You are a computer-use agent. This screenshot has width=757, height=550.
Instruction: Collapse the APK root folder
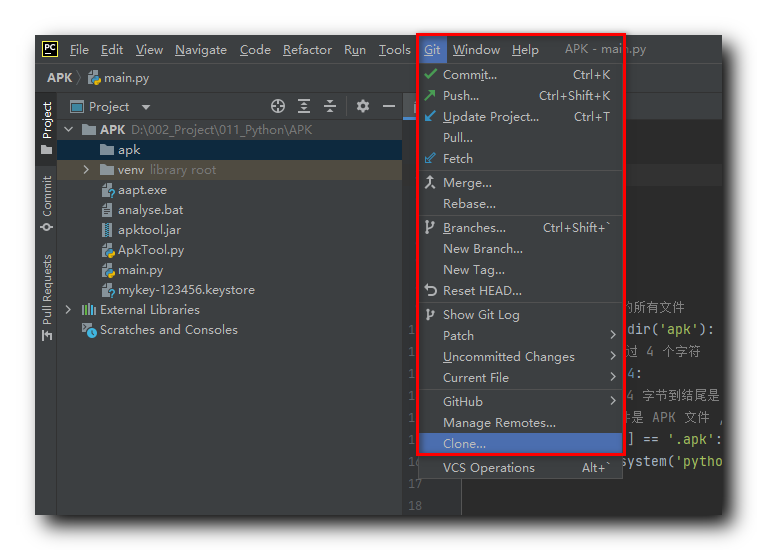pyautogui.click(x=69, y=129)
